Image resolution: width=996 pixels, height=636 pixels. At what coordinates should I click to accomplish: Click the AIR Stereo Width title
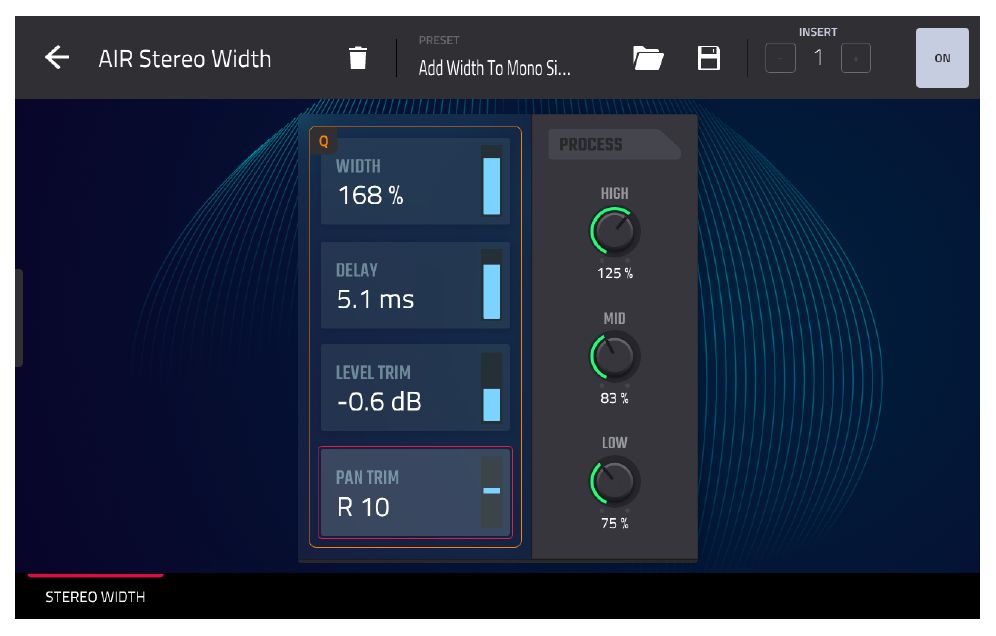point(184,58)
